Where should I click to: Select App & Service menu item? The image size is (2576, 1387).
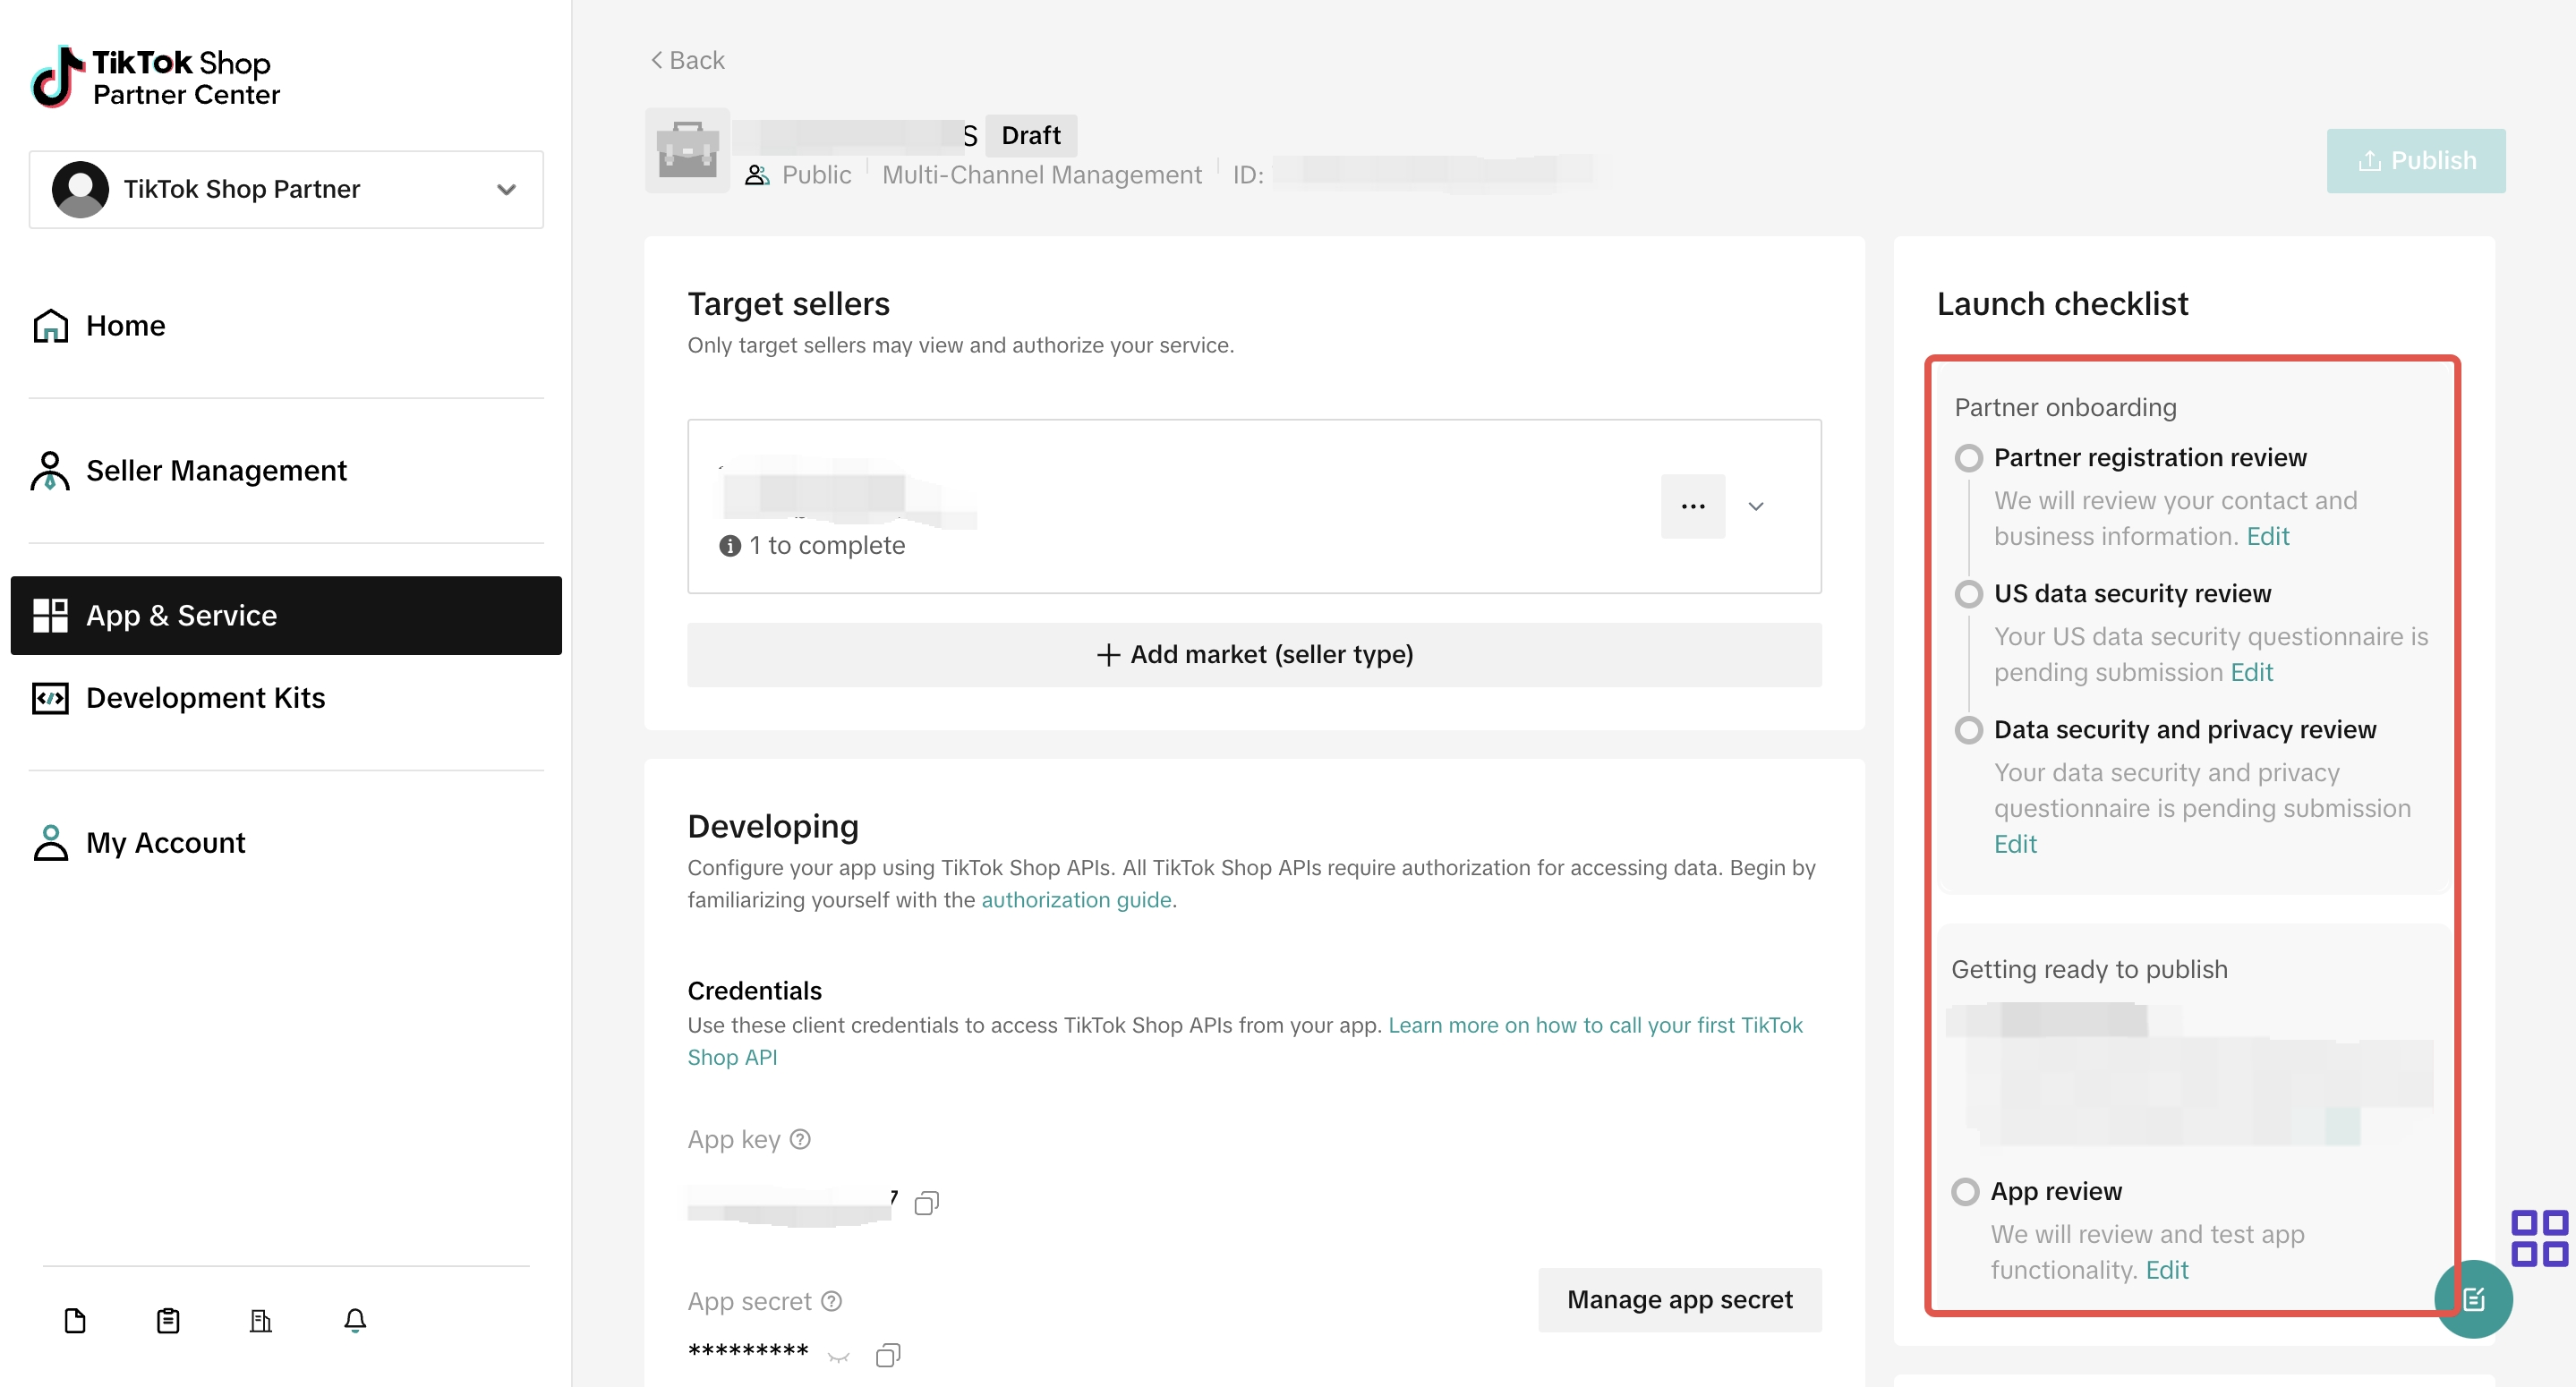click(286, 615)
